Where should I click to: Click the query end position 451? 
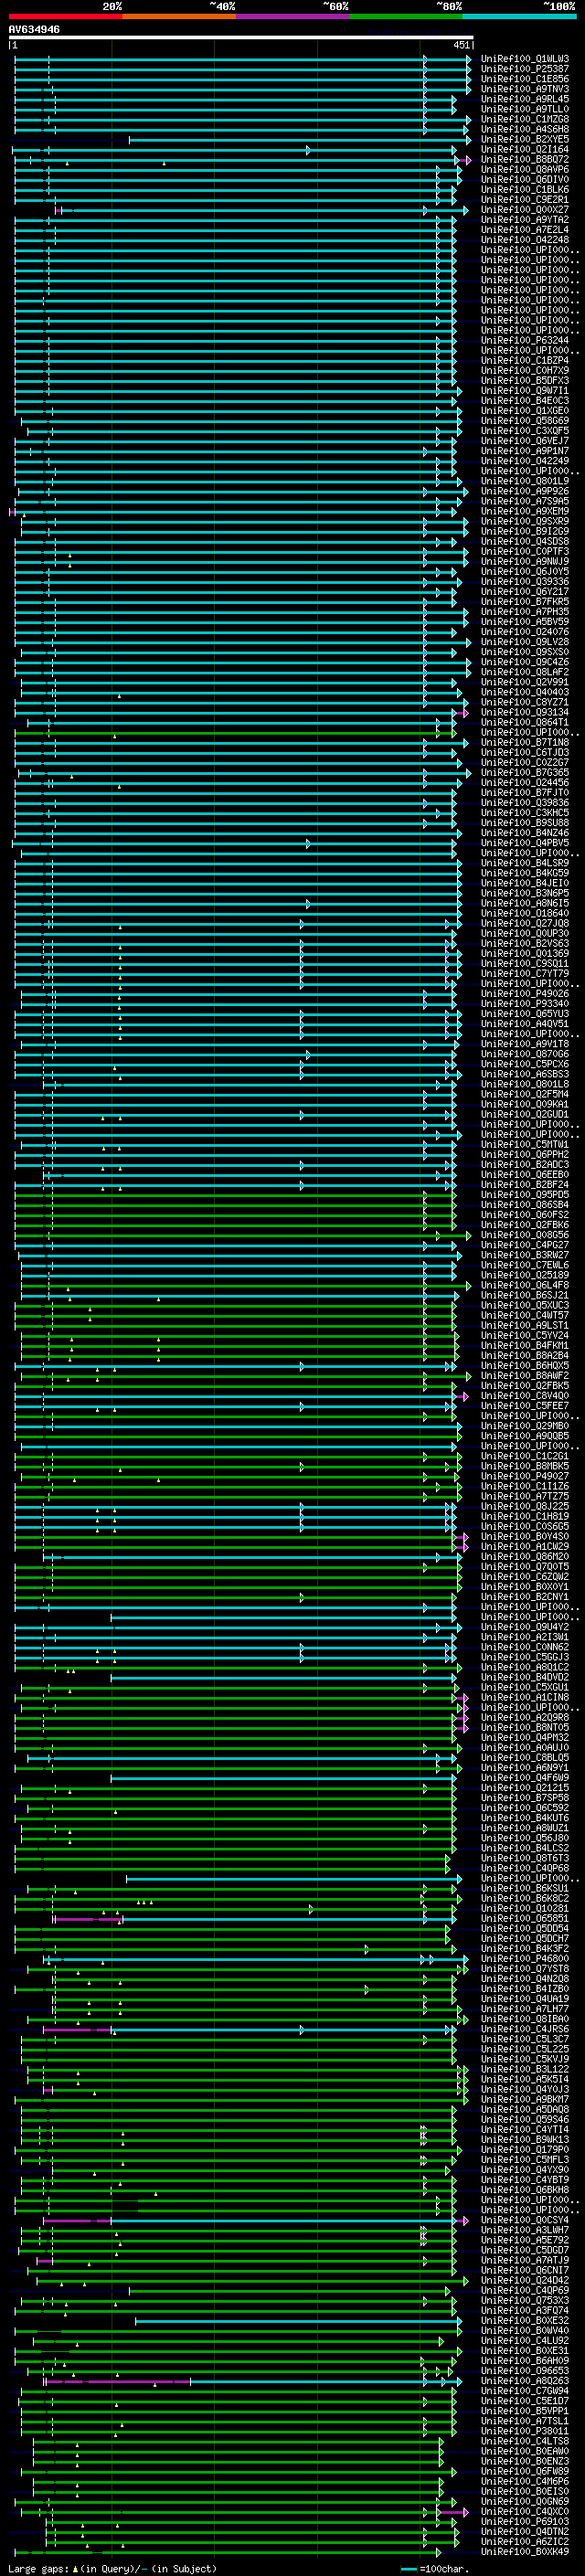(x=461, y=45)
